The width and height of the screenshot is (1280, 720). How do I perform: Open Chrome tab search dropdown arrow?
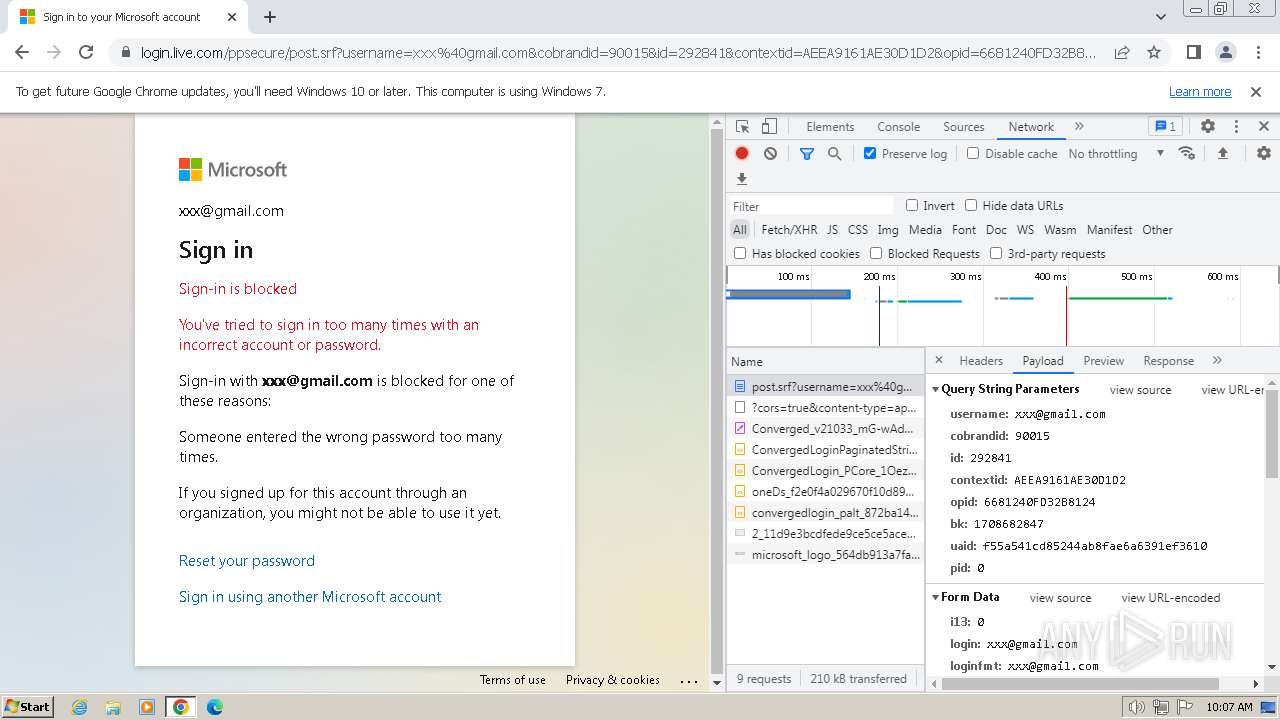click(x=1161, y=17)
